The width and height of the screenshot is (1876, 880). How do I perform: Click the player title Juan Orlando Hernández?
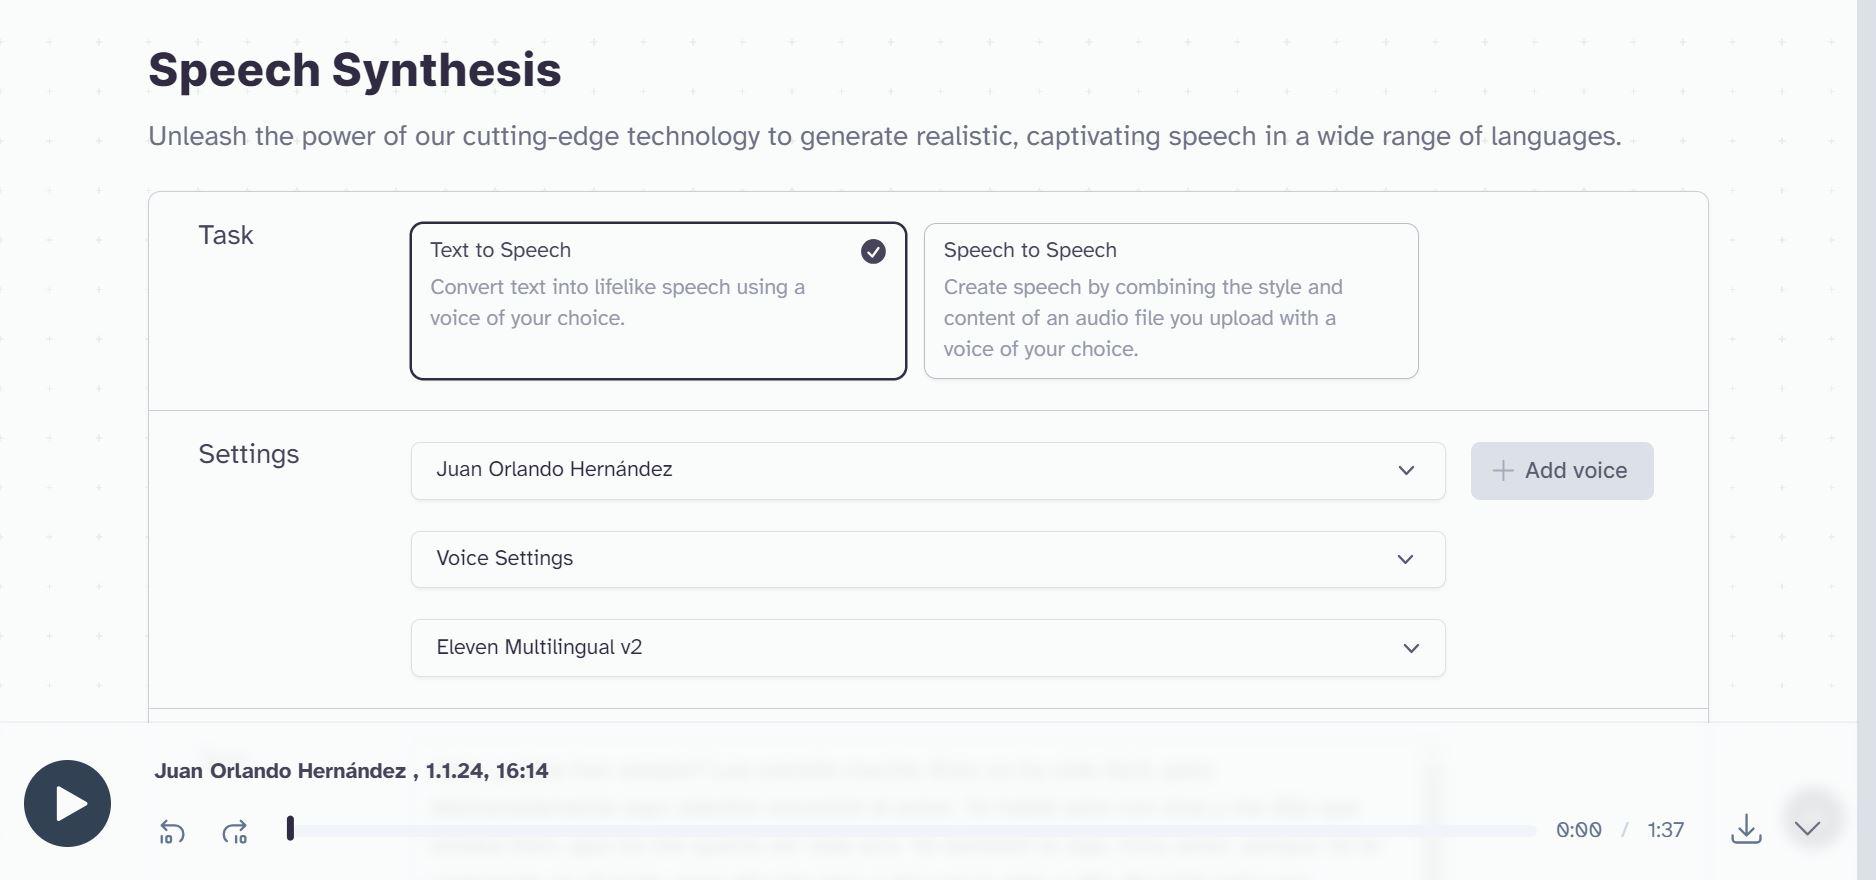coord(280,771)
